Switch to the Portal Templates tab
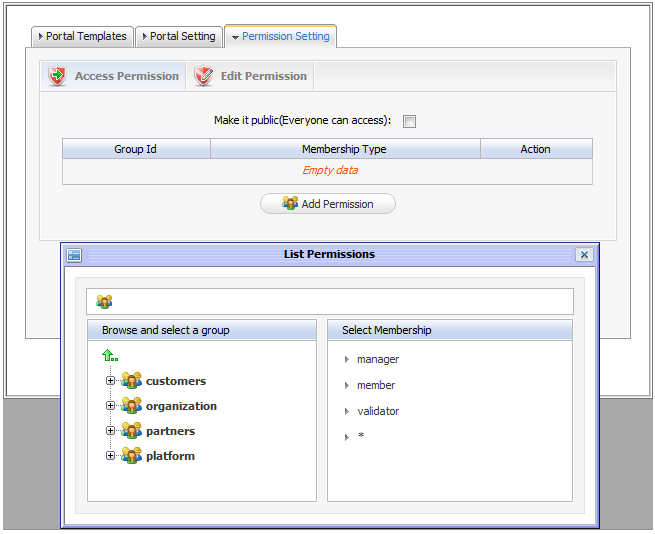Viewport: 655px width, 534px height. (x=82, y=36)
